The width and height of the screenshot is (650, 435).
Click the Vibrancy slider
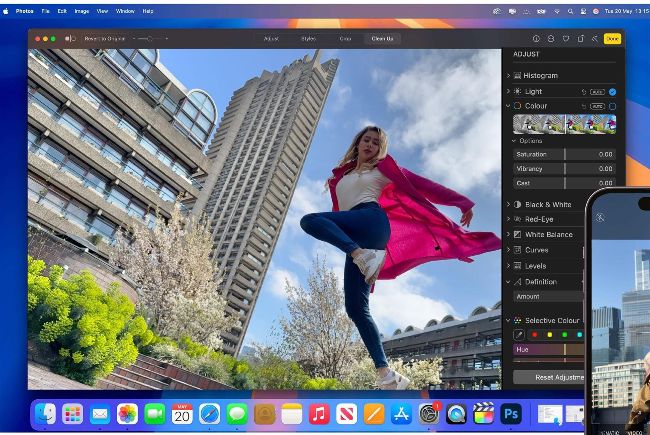point(564,169)
